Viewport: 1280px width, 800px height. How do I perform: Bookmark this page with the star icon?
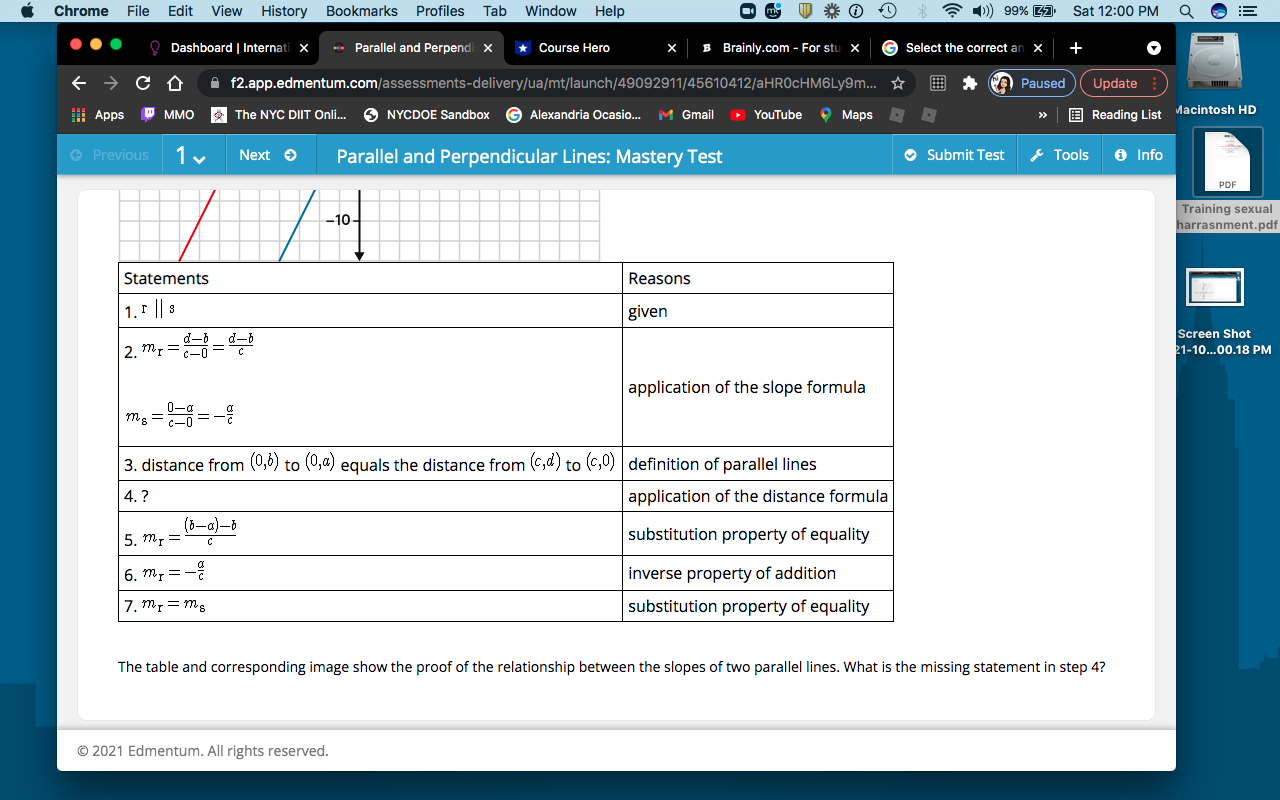(x=898, y=83)
